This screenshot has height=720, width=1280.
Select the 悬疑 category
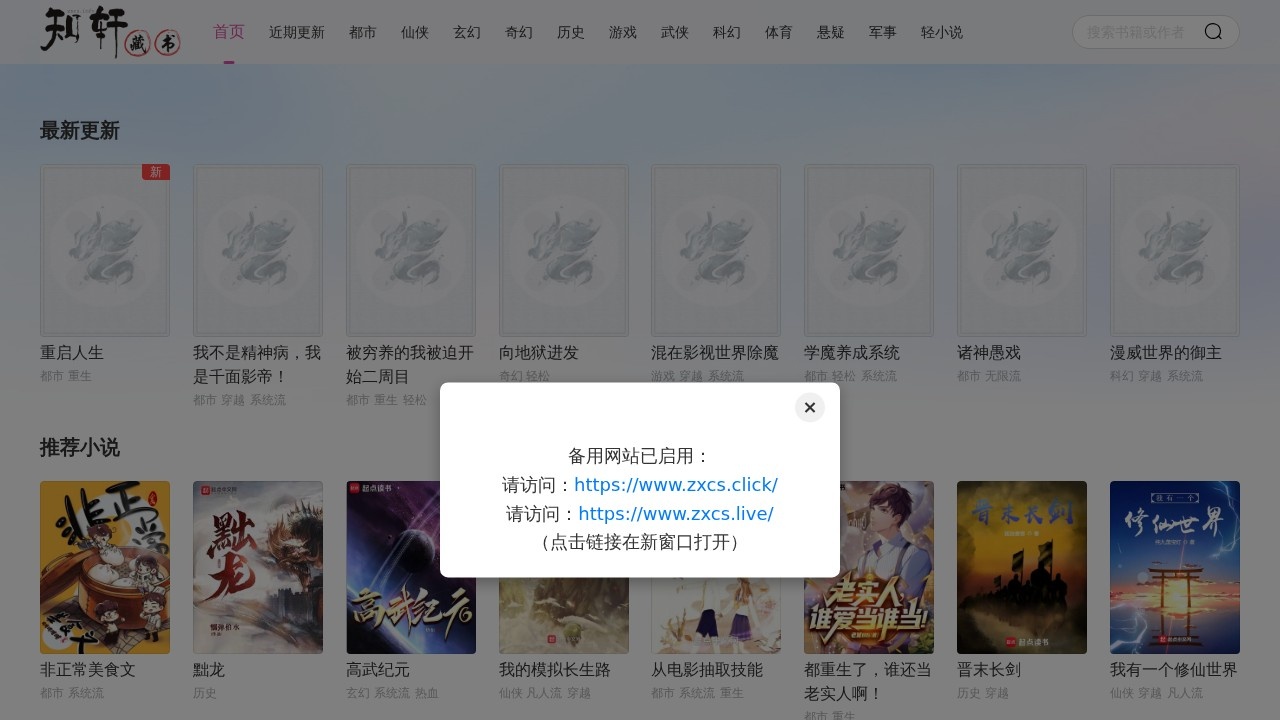pos(831,32)
